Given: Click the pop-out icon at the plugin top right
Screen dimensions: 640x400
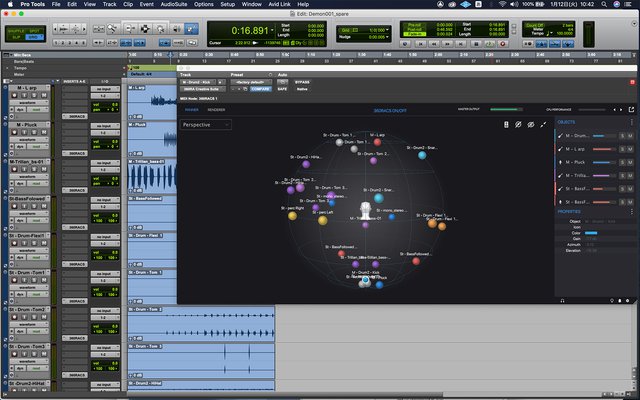Looking at the screenshot, I should click(x=631, y=109).
